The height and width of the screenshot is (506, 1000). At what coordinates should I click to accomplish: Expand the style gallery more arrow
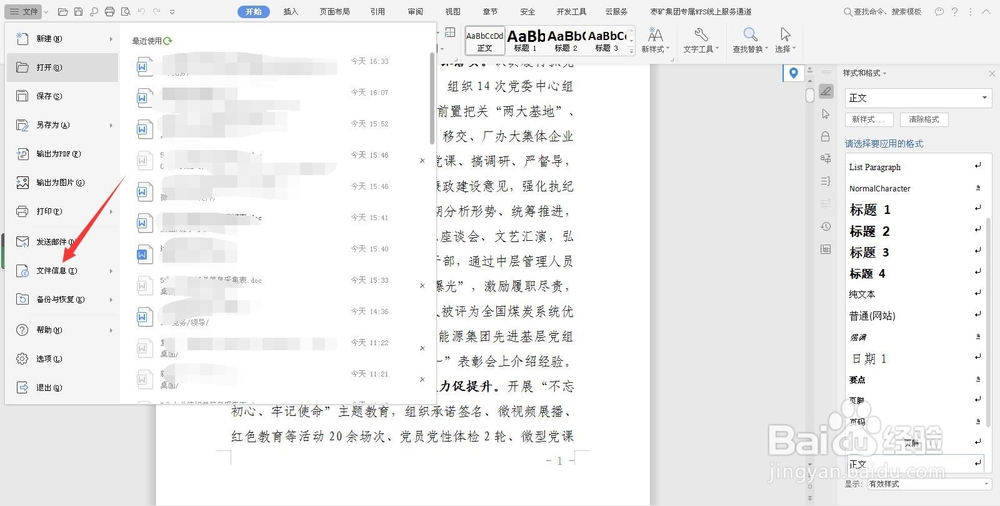pos(631,50)
